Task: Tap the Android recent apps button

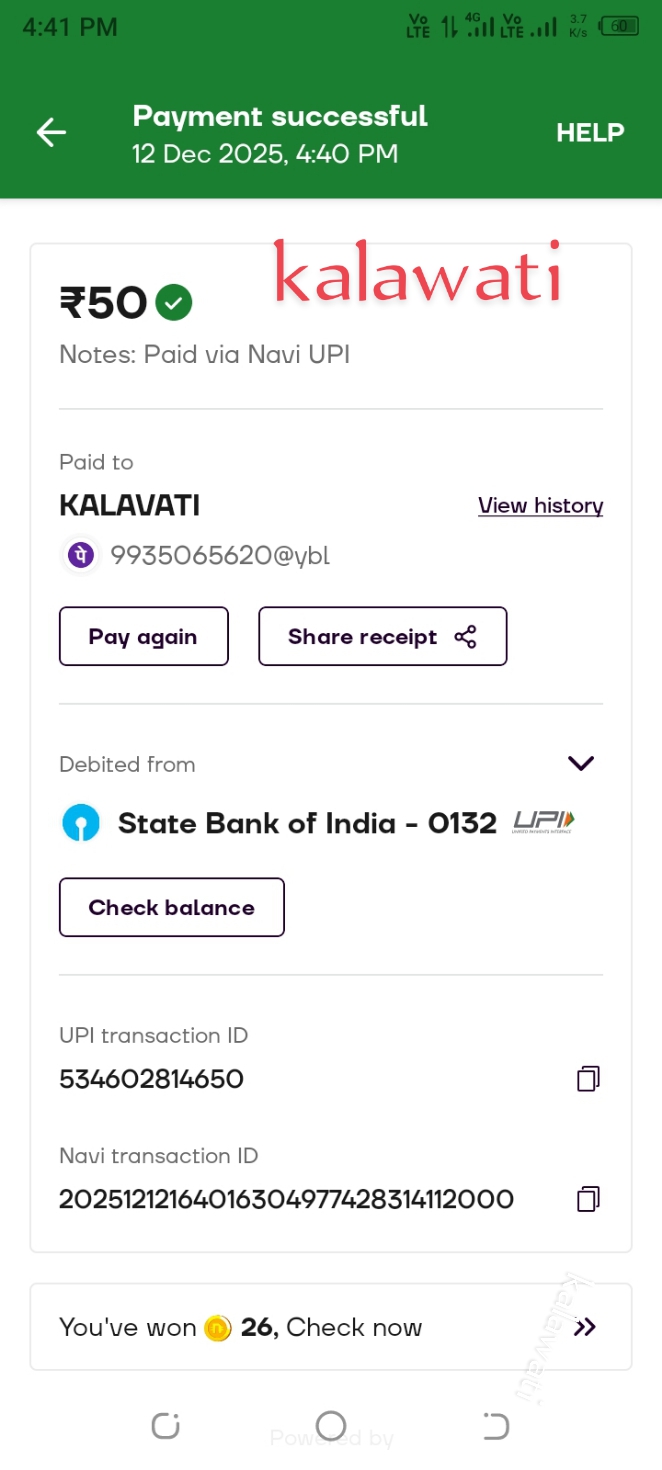Action: (165, 1425)
